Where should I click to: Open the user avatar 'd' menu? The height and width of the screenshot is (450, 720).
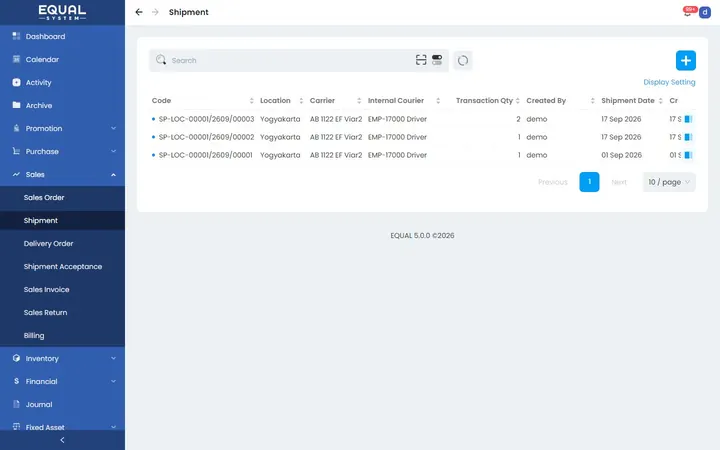[x=705, y=12]
